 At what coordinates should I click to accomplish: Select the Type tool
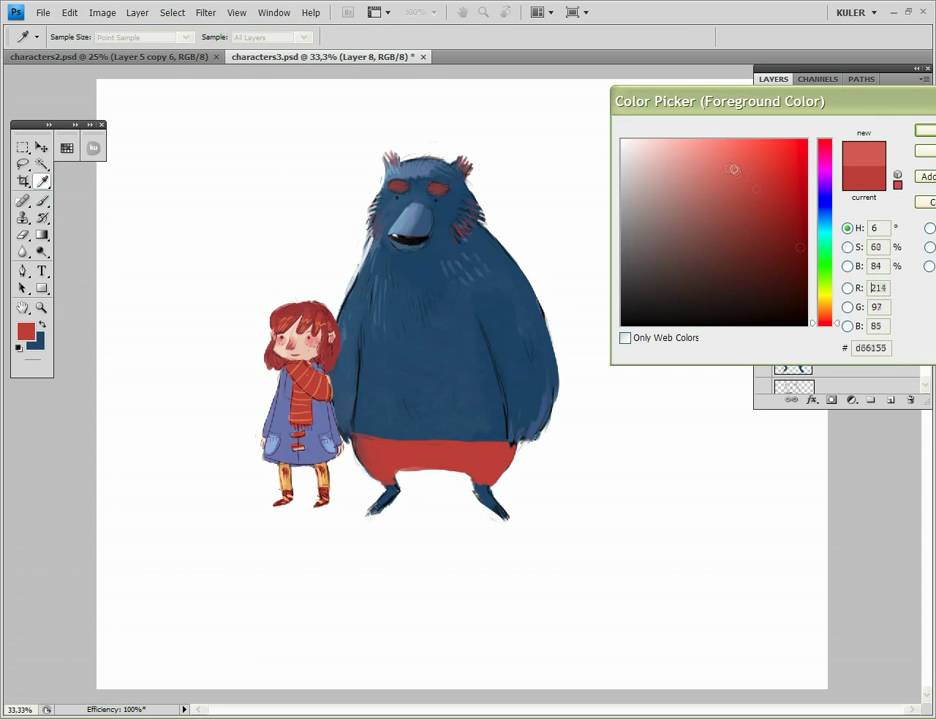point(41,271)
